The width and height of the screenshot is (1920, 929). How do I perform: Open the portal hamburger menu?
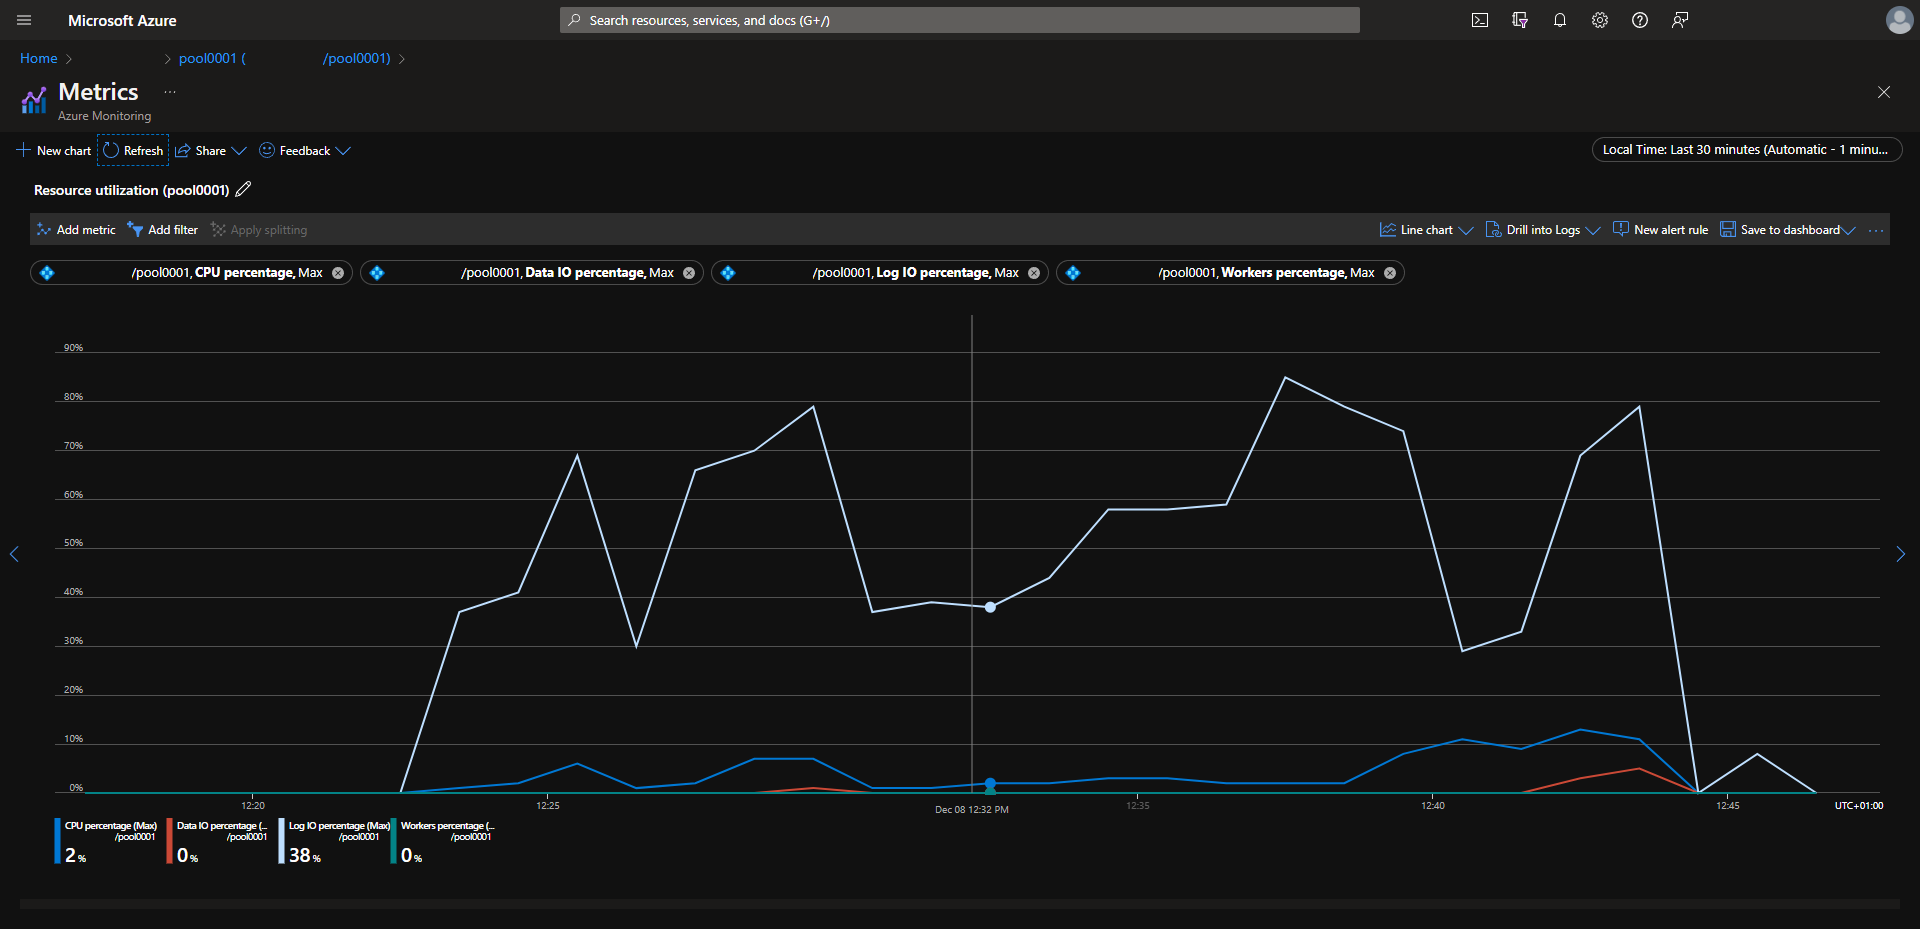tap(24, 20)
